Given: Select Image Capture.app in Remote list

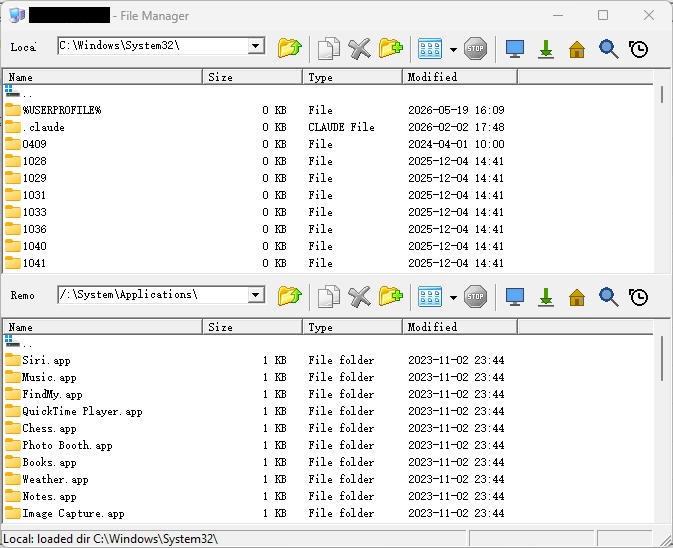Looking at the screenshot, I should (65, 513).
